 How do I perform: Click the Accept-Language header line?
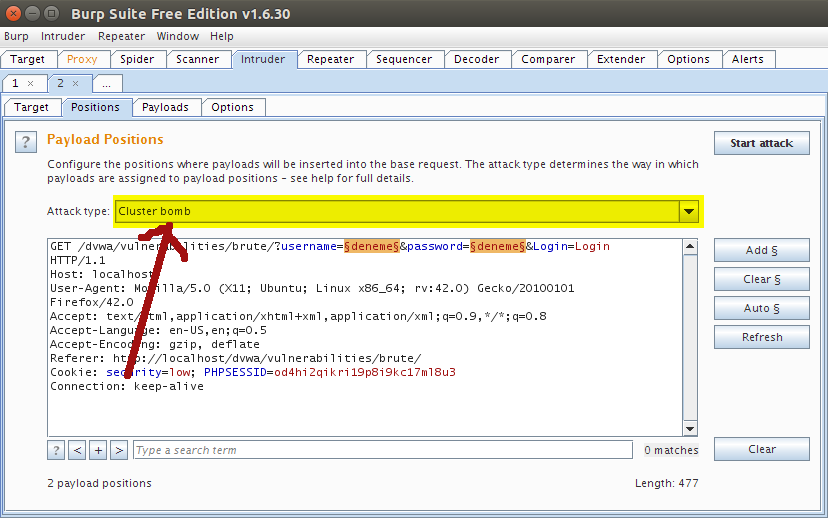click(158, 331)
